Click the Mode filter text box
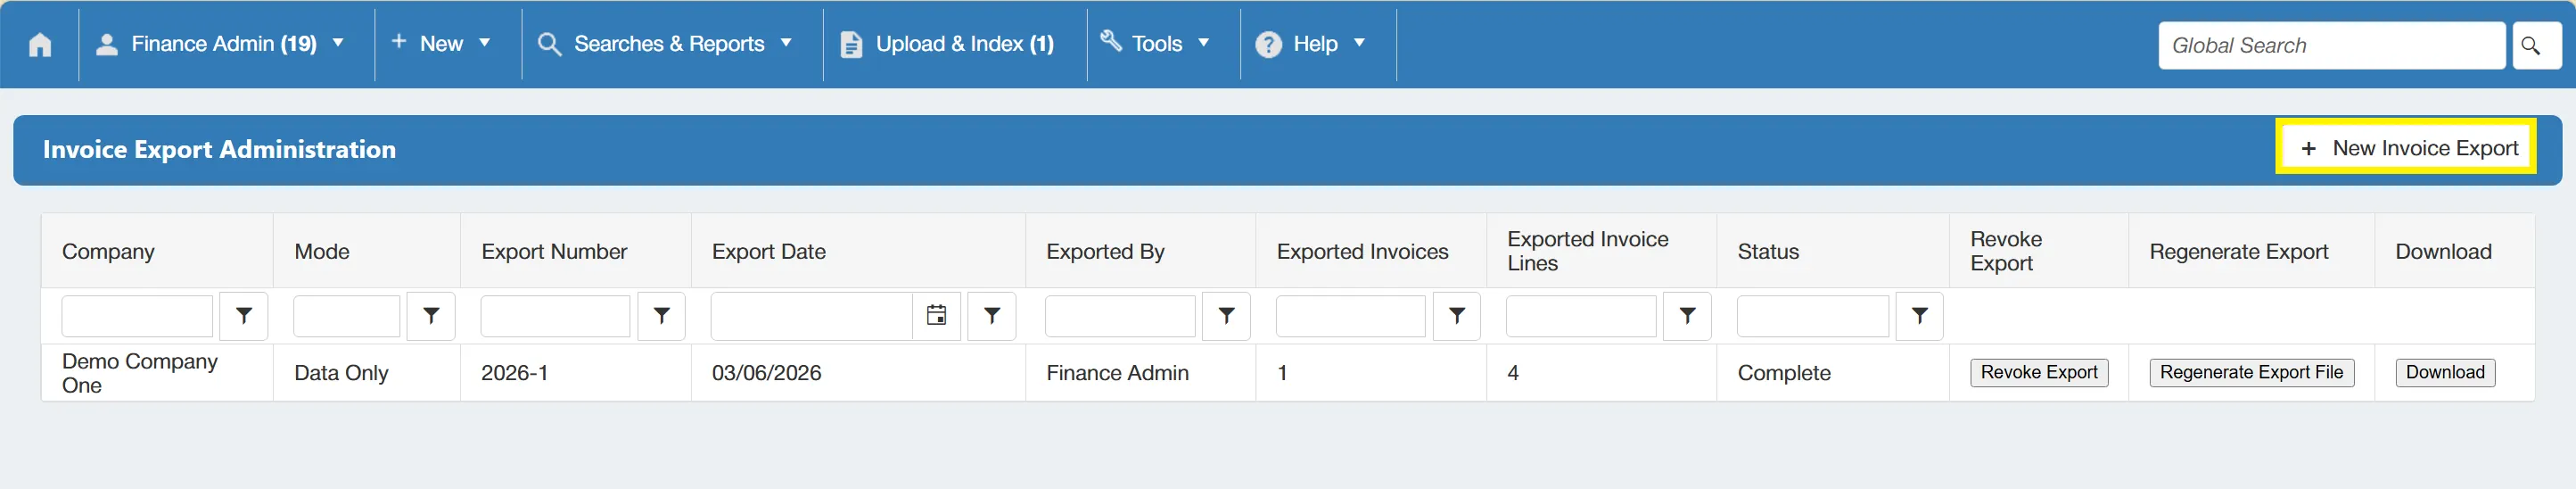 click(x=346, y=316)
